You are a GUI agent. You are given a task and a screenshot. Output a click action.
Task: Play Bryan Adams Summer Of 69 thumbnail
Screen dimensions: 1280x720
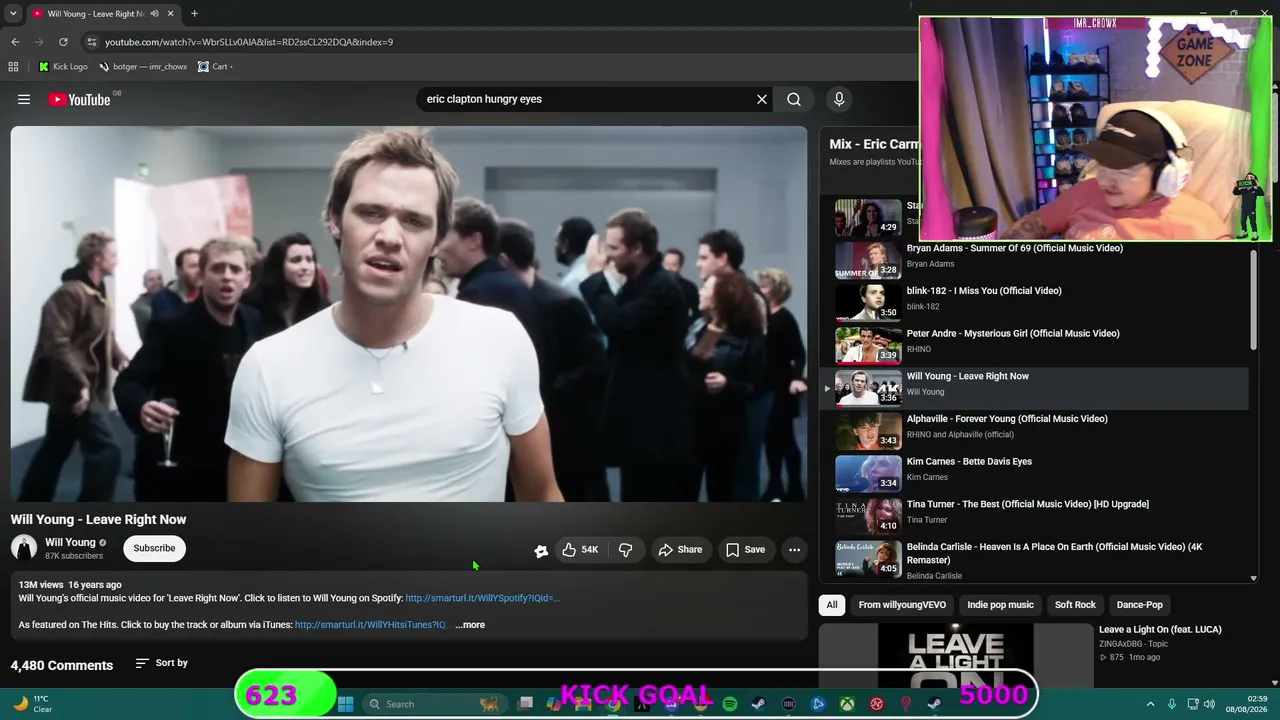point(868,260)
